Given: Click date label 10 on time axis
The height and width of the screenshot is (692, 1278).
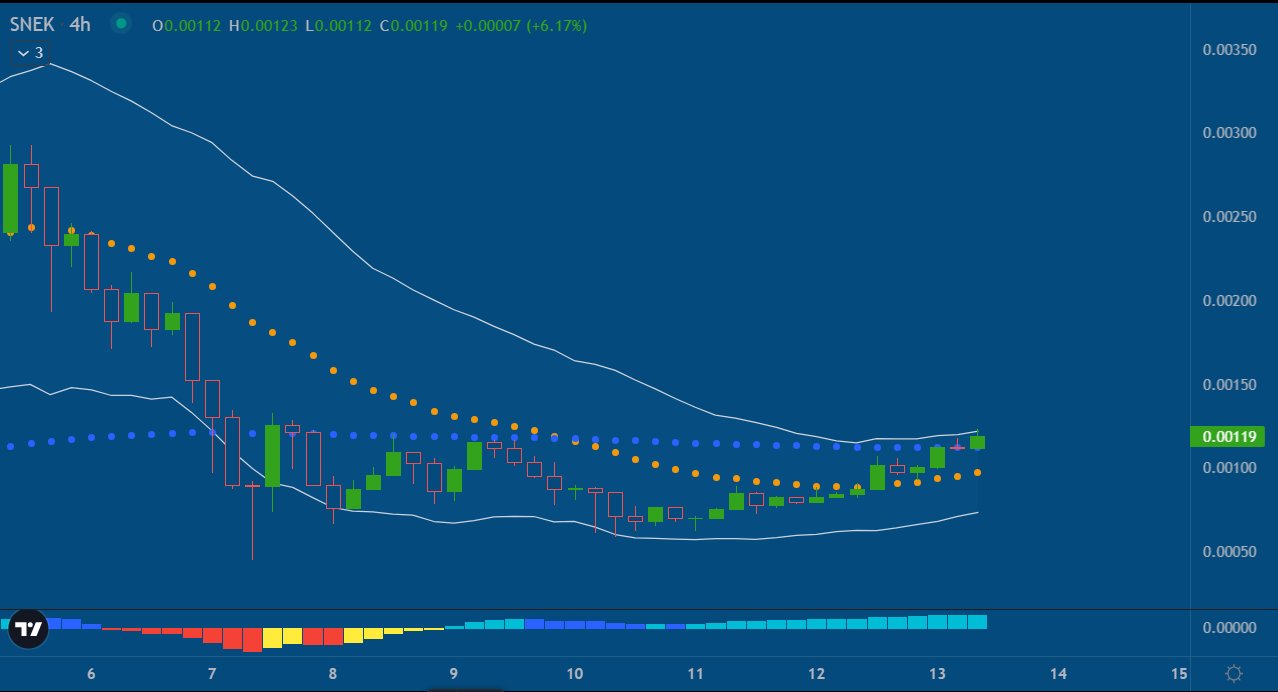Looking at the screenshot, I should [574, 673].
